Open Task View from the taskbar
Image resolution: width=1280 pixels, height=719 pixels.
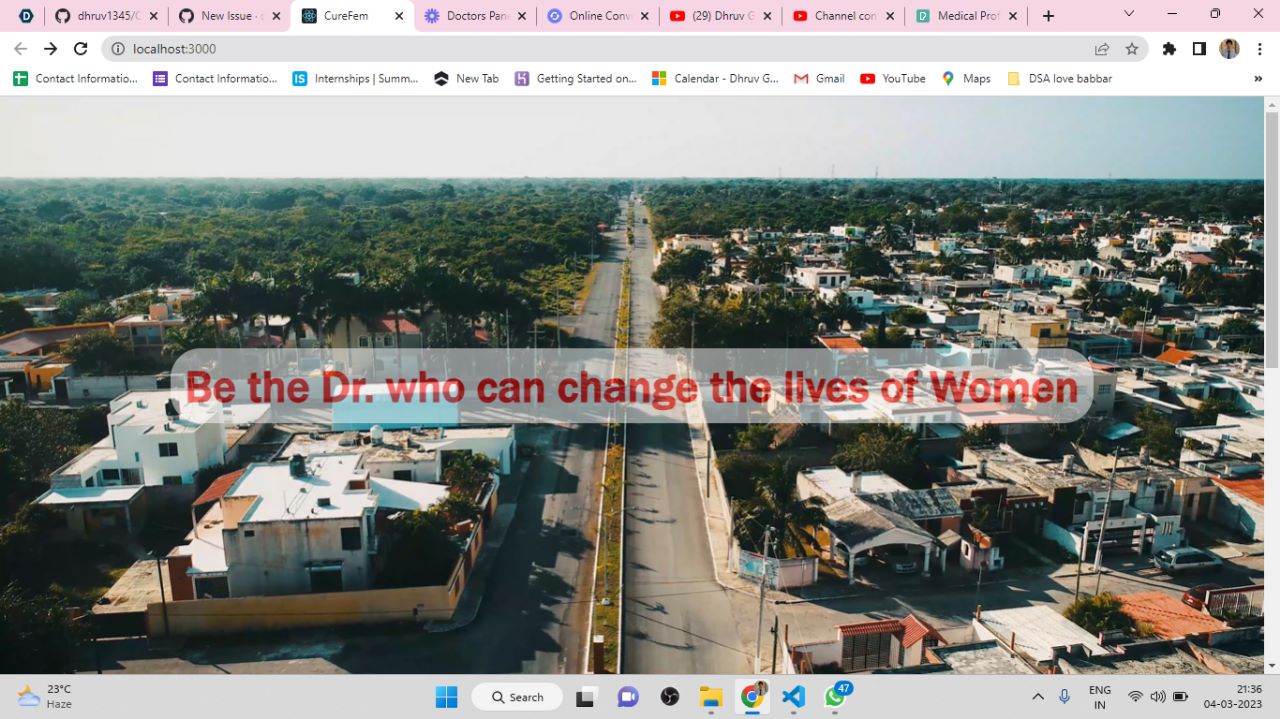(x=587, y=697)
